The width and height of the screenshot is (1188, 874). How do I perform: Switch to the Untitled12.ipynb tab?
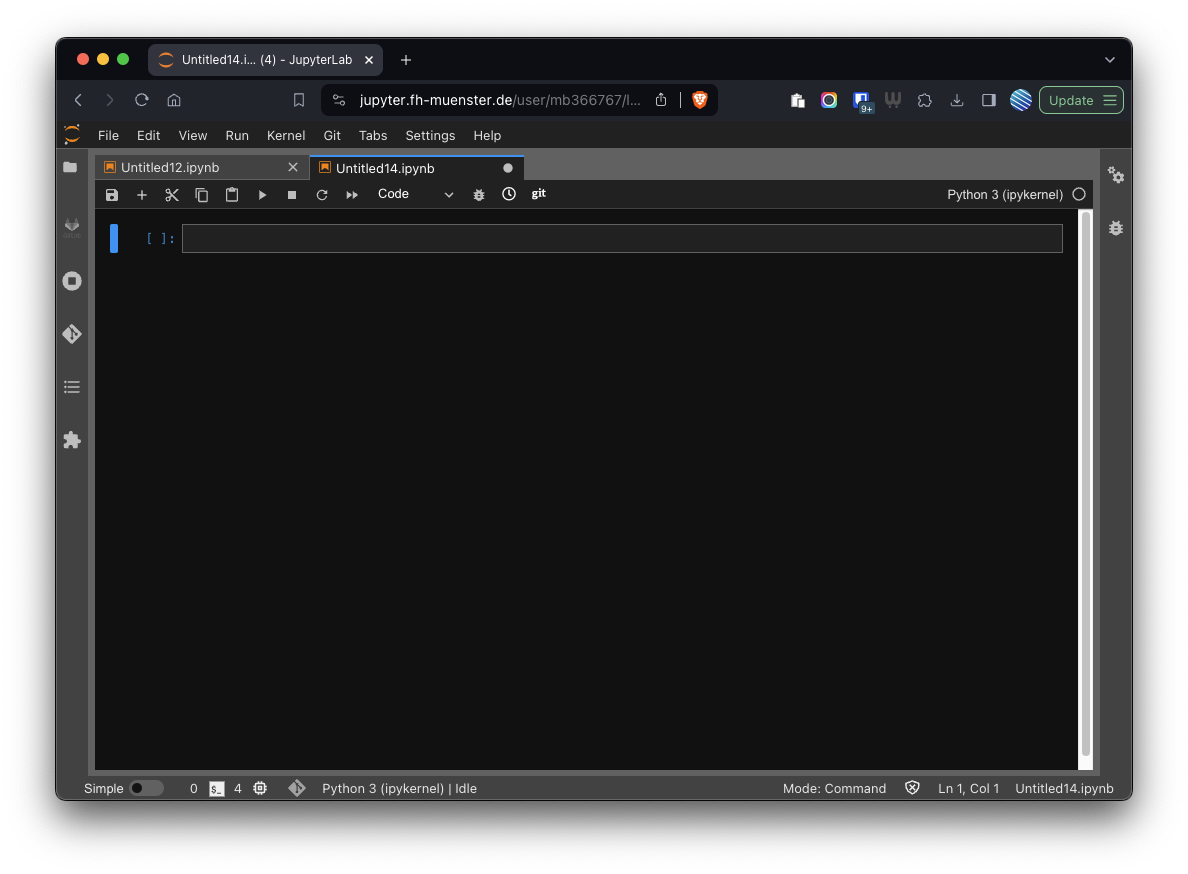[170, 168]
